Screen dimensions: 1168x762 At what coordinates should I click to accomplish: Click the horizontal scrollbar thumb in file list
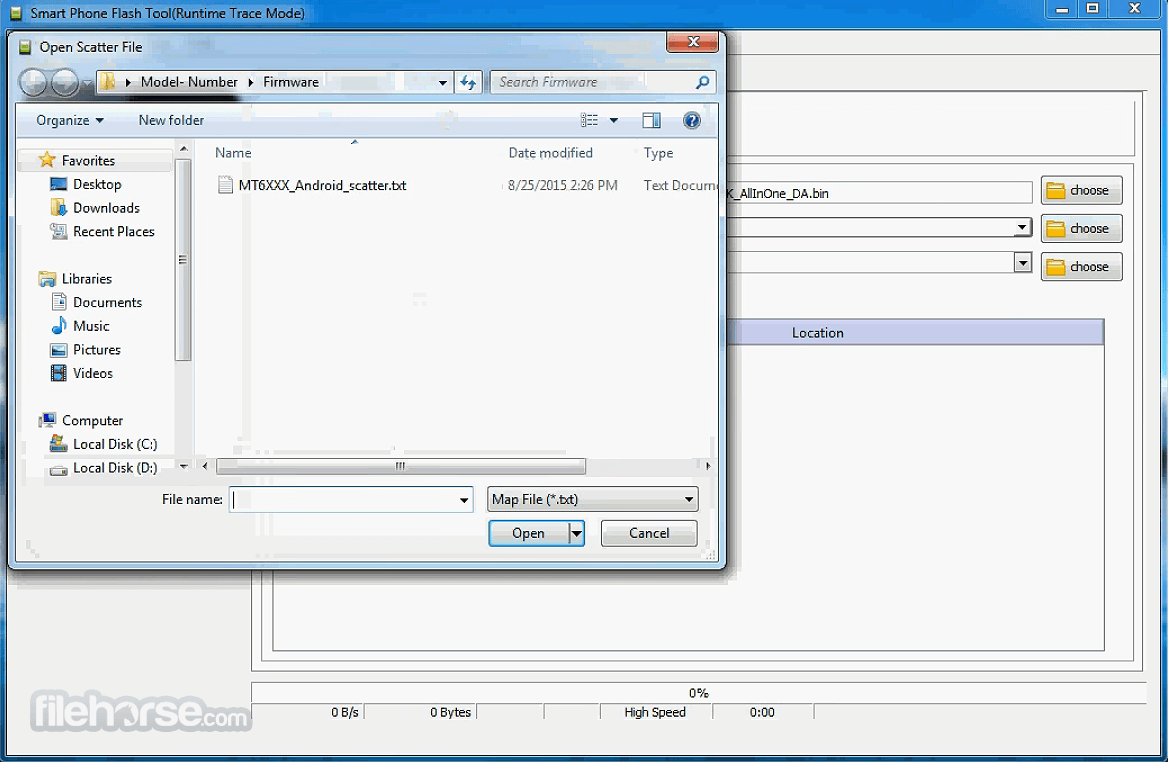point(400,466)
